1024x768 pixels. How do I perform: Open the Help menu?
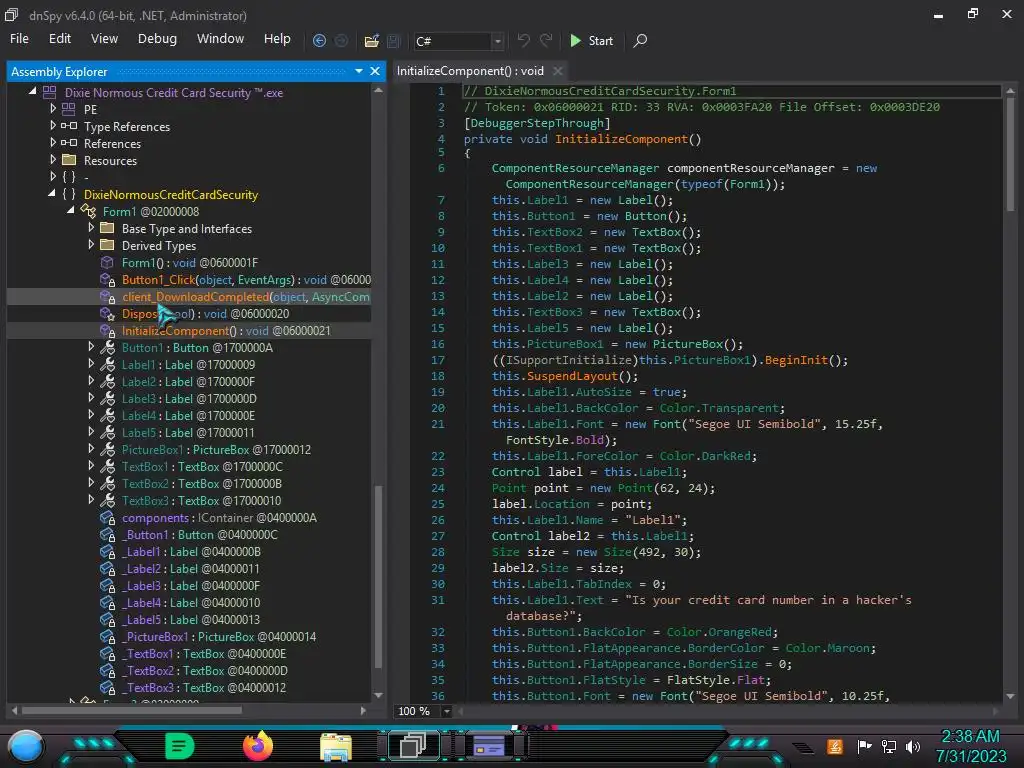coord(277,39)
